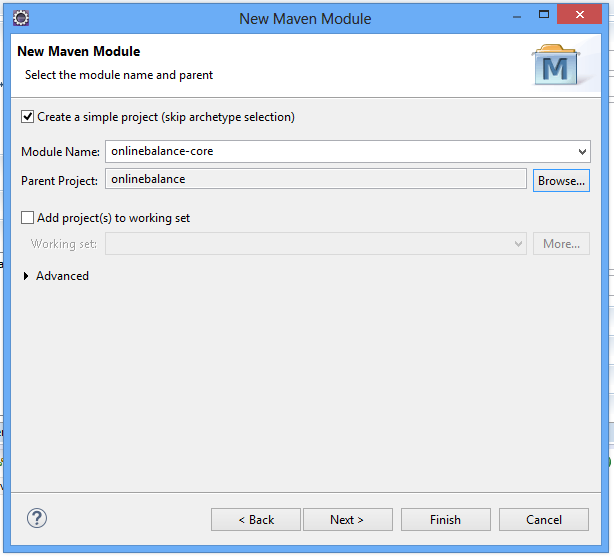The height and width of the screenshot is (557, 614).
Task: Browse for a parent project
Action: coord(561,181)
